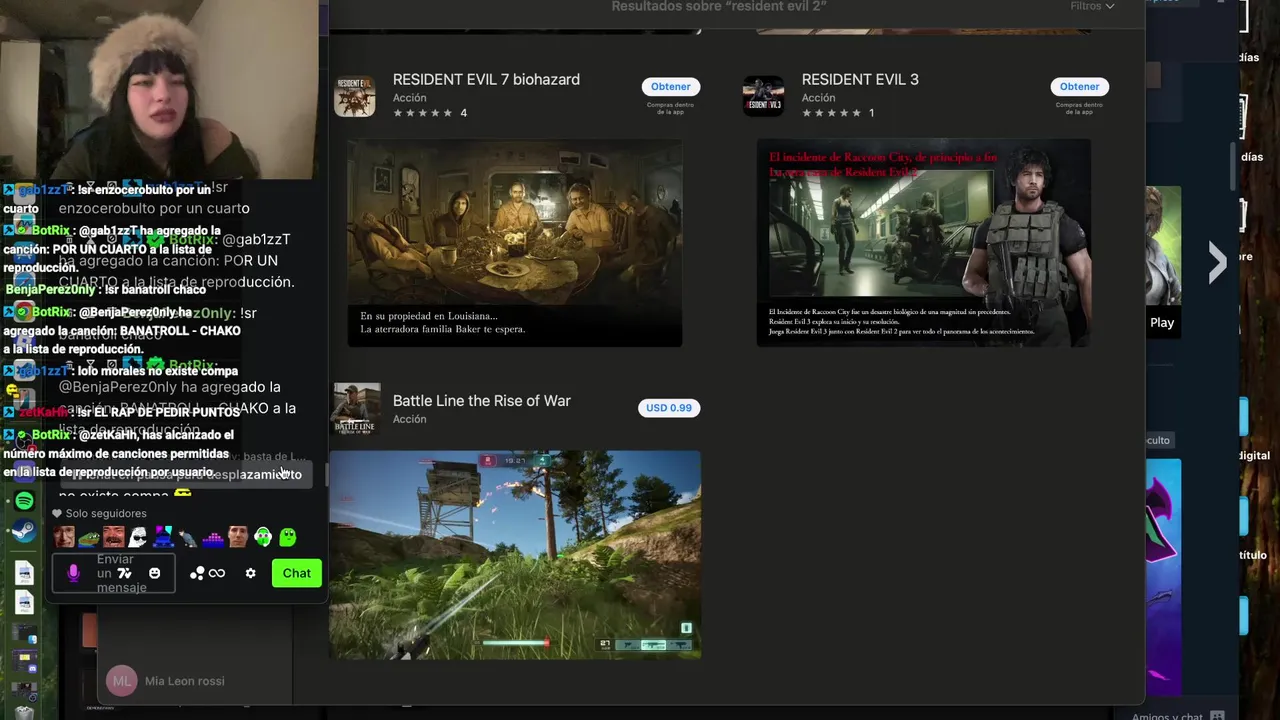
Task: Get RESIDENT EVIL 7 biohazard with Obtener
Action: coord(670,87)
